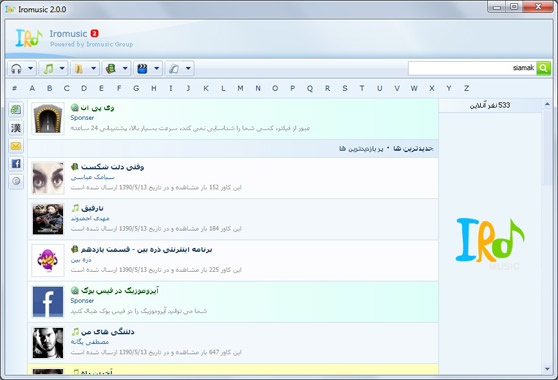The width and height of the screenshot is (558, 380).
Task: Click the clapperboard video toolbar icon
Action: (x=142, y=68)
